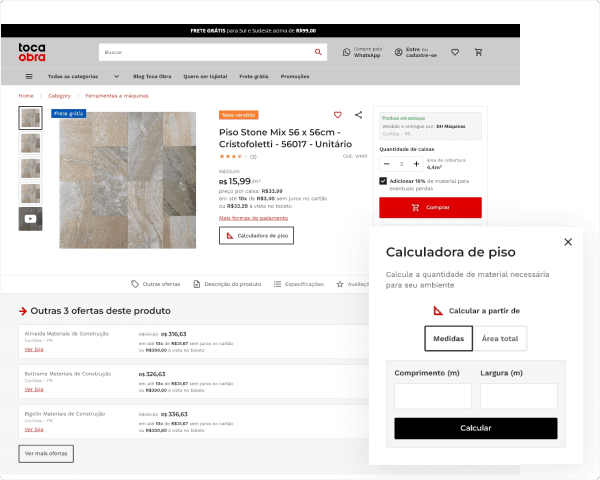Click the black Calcular button
Image resolution: width=600 pixels, height=480 pixels.
coord(476,428)
